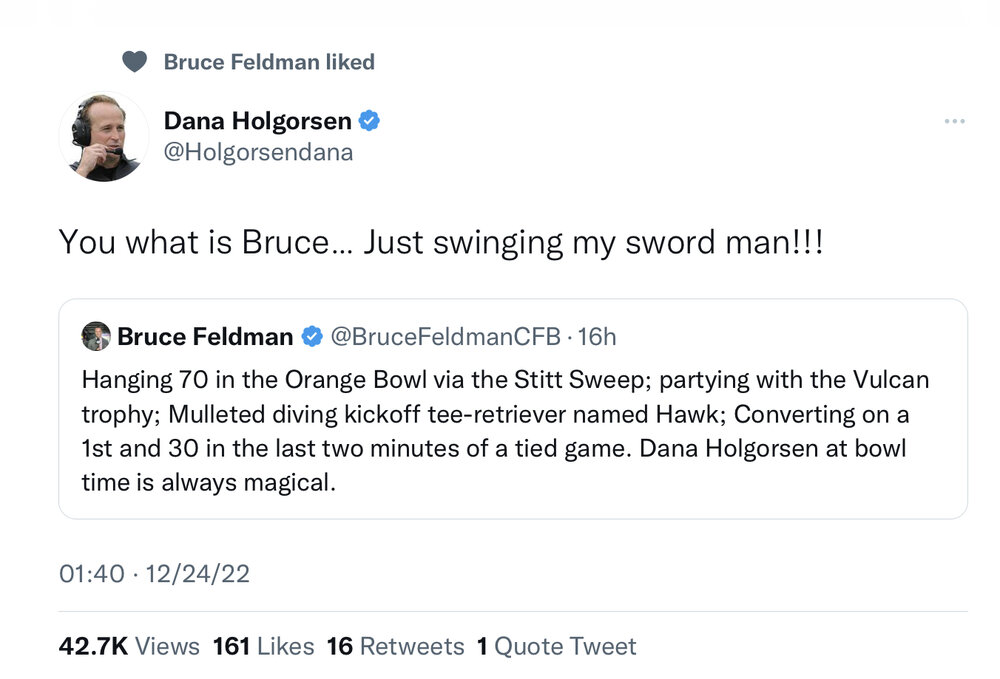Screen dimensions: 1000x679
Task: Open the three-dot more options menu
Action: pos(954,122)
